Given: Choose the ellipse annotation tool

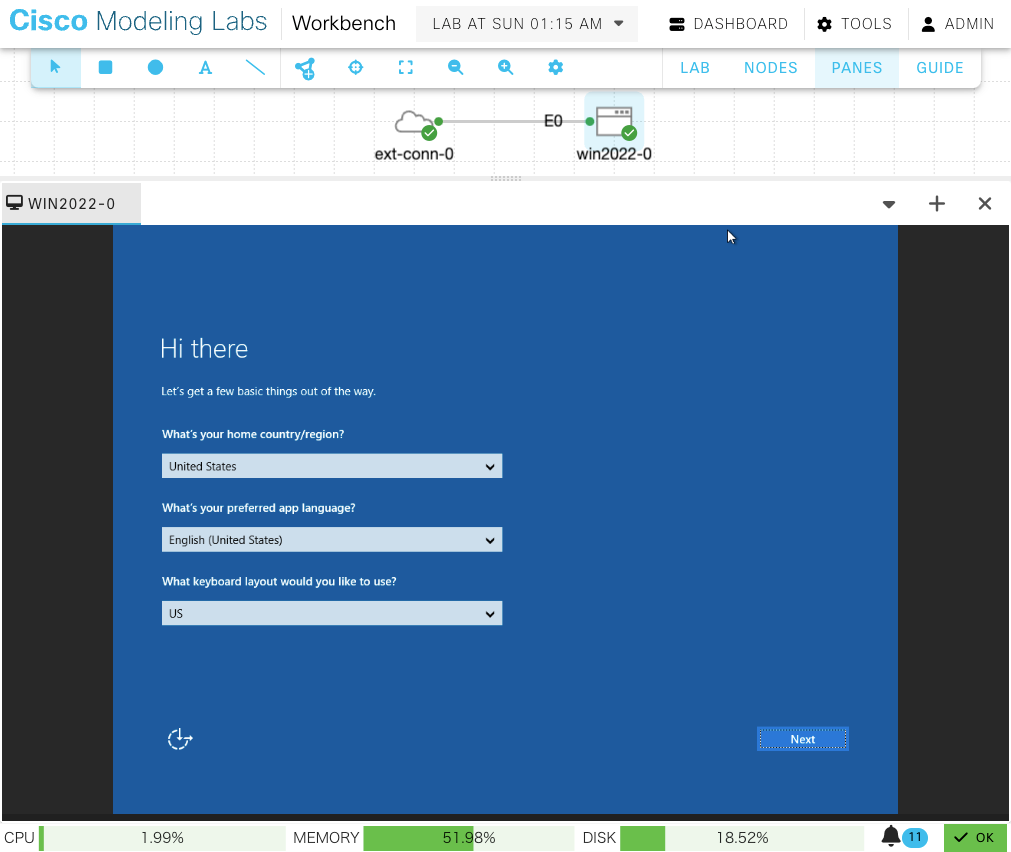Looking at the screenshot, I should coord(155,67).
